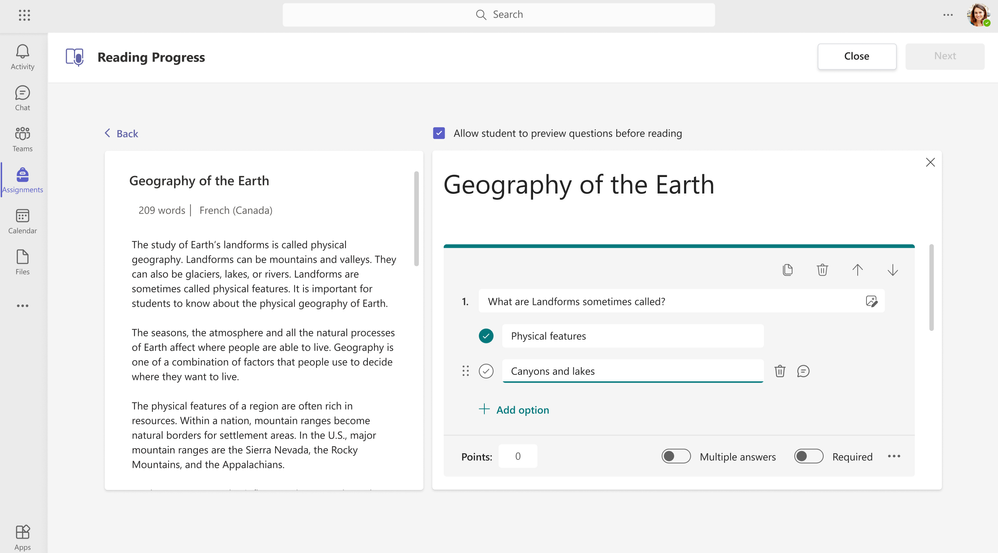998x553 pixels.
Task: Turn on the Required toggle
Action: pyautogui.click(x=808, y=456)
